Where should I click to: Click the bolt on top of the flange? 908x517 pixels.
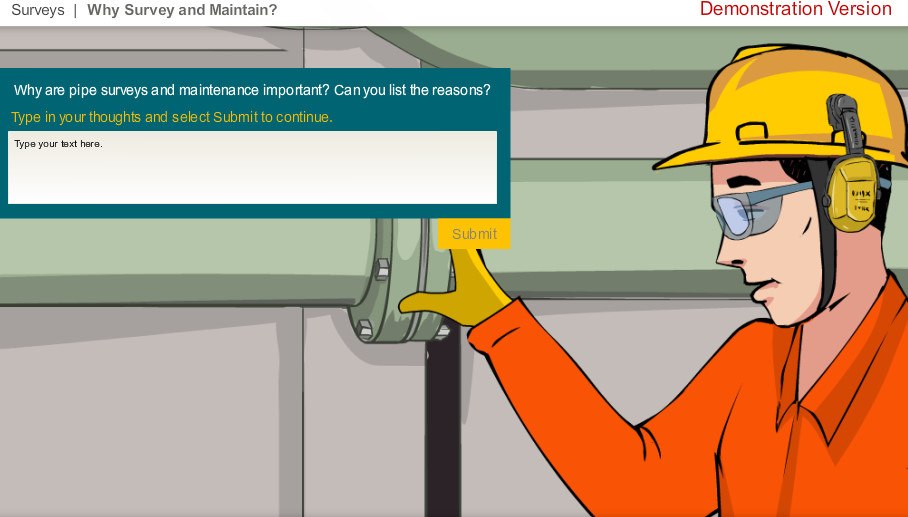click(381, 268)
